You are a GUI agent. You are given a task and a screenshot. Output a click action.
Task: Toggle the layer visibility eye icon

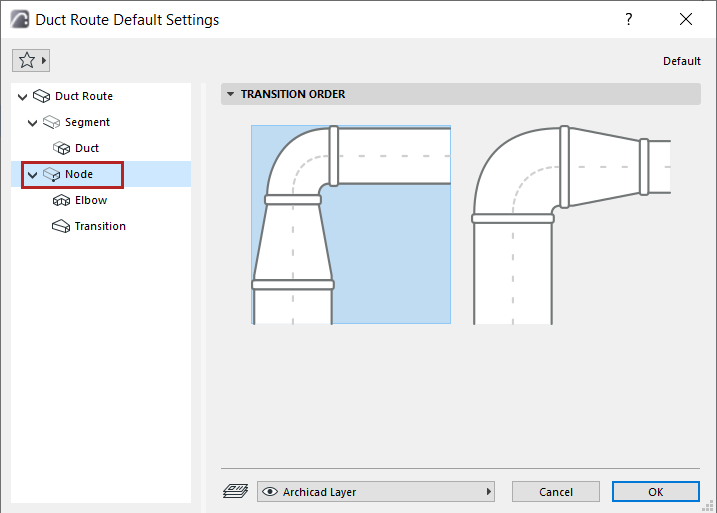point(269,492)
